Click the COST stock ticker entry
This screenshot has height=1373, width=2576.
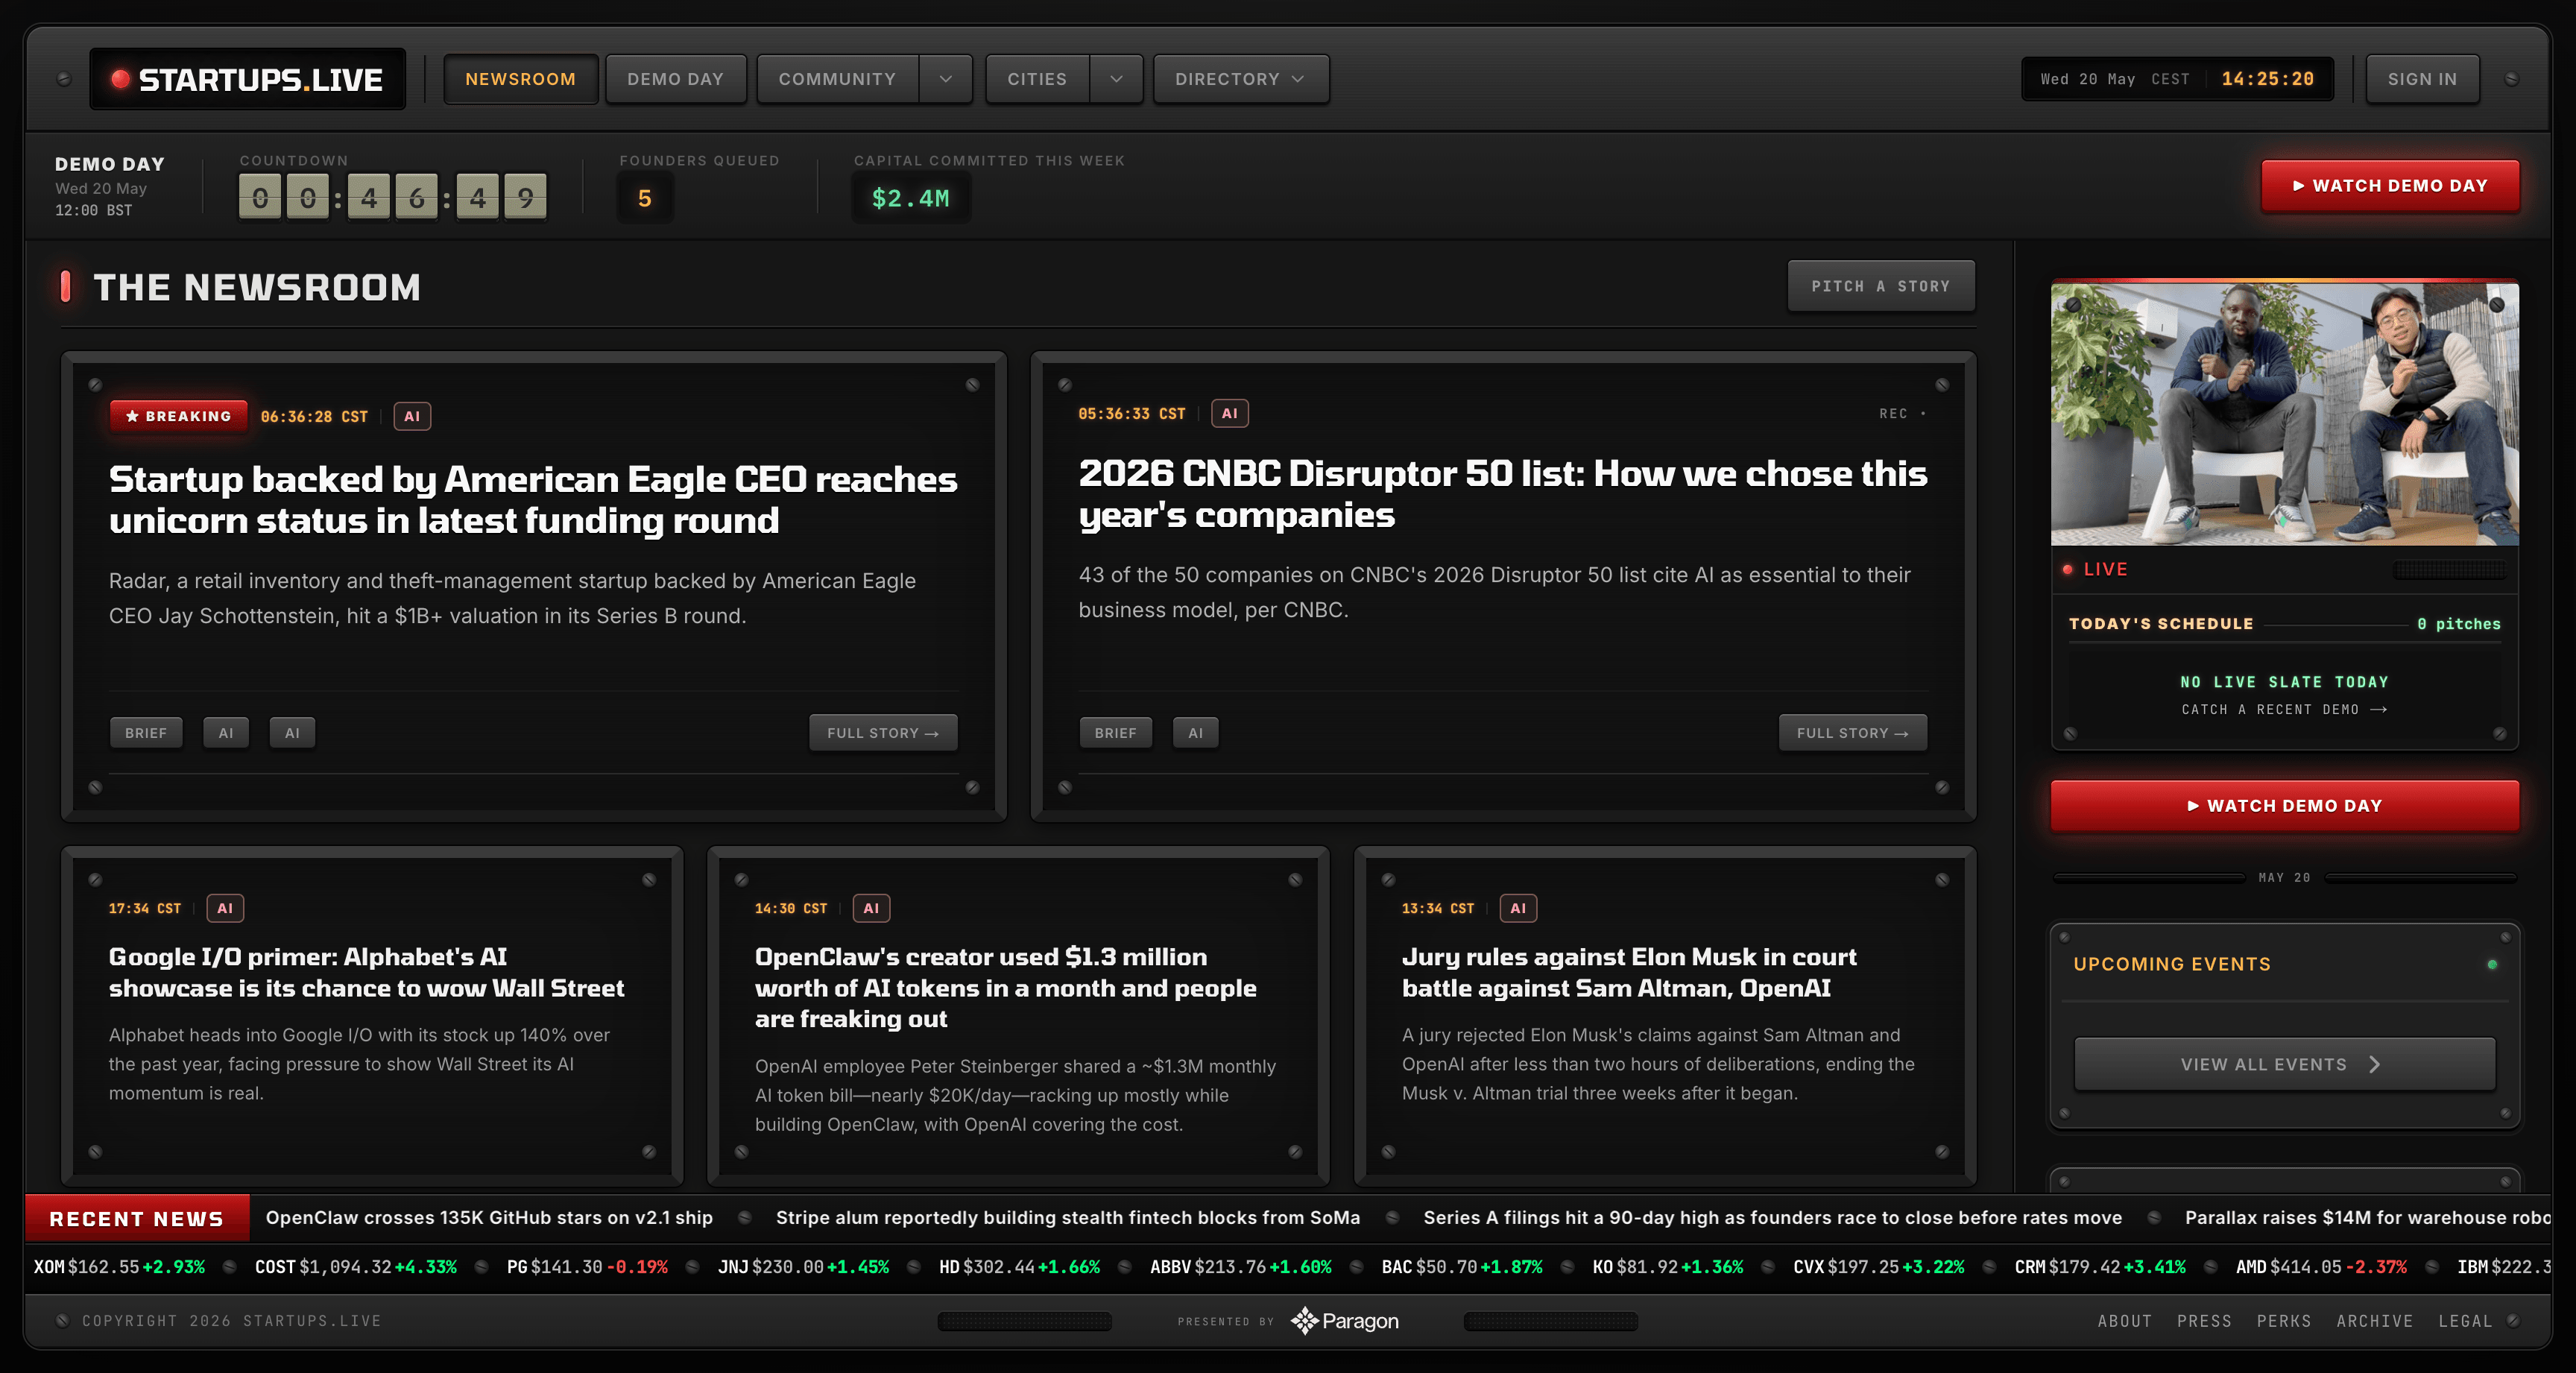tap(355, 1267)
